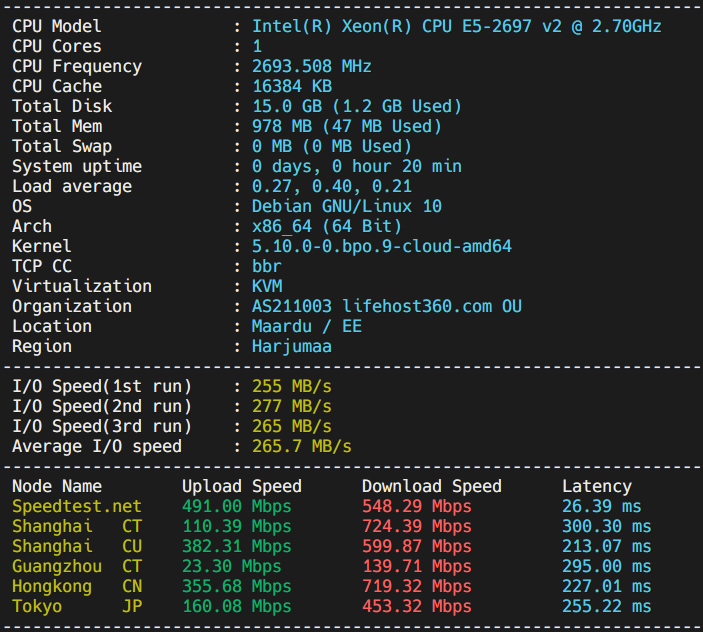
Task: Select the Shanghai CT node row
Action: 331,526
